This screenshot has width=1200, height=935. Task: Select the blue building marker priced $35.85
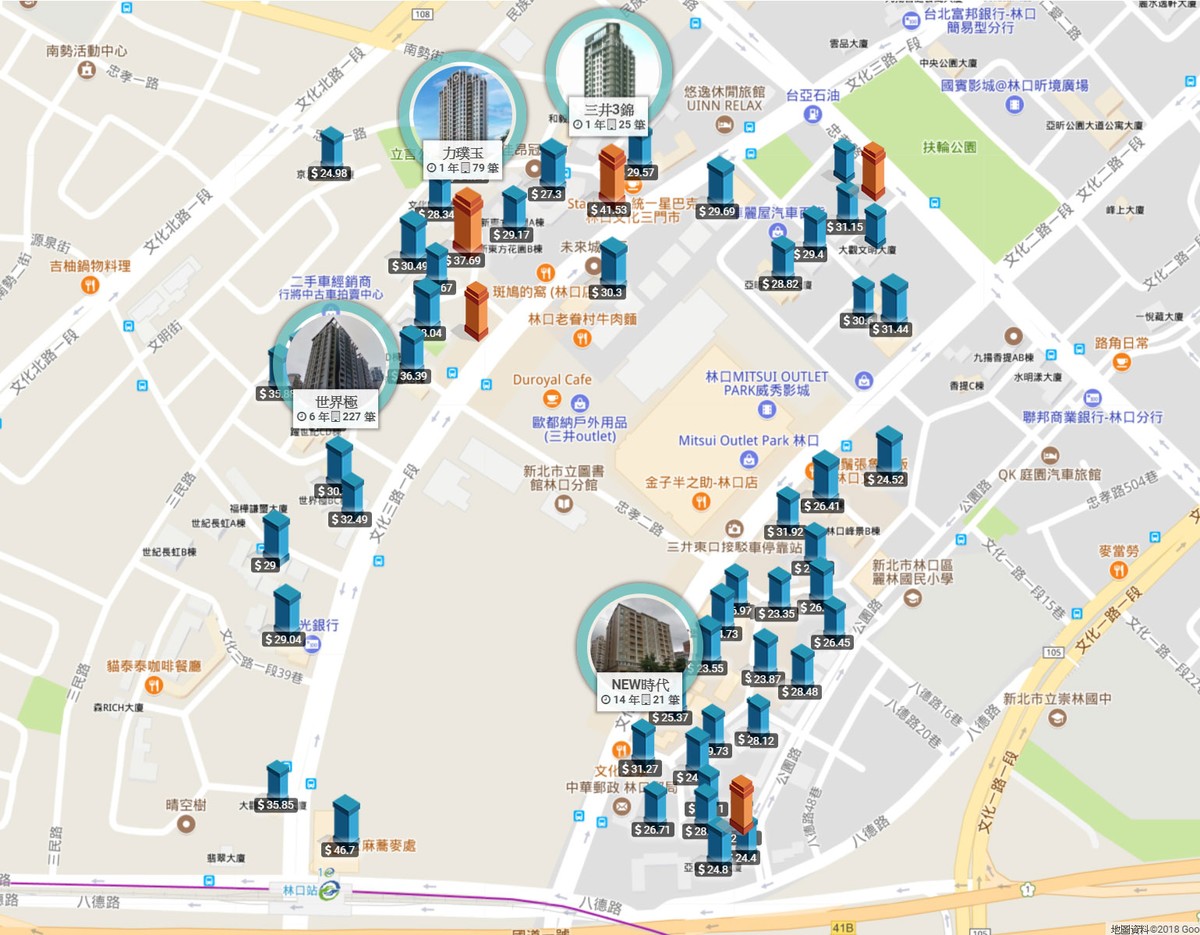(277, 781)
